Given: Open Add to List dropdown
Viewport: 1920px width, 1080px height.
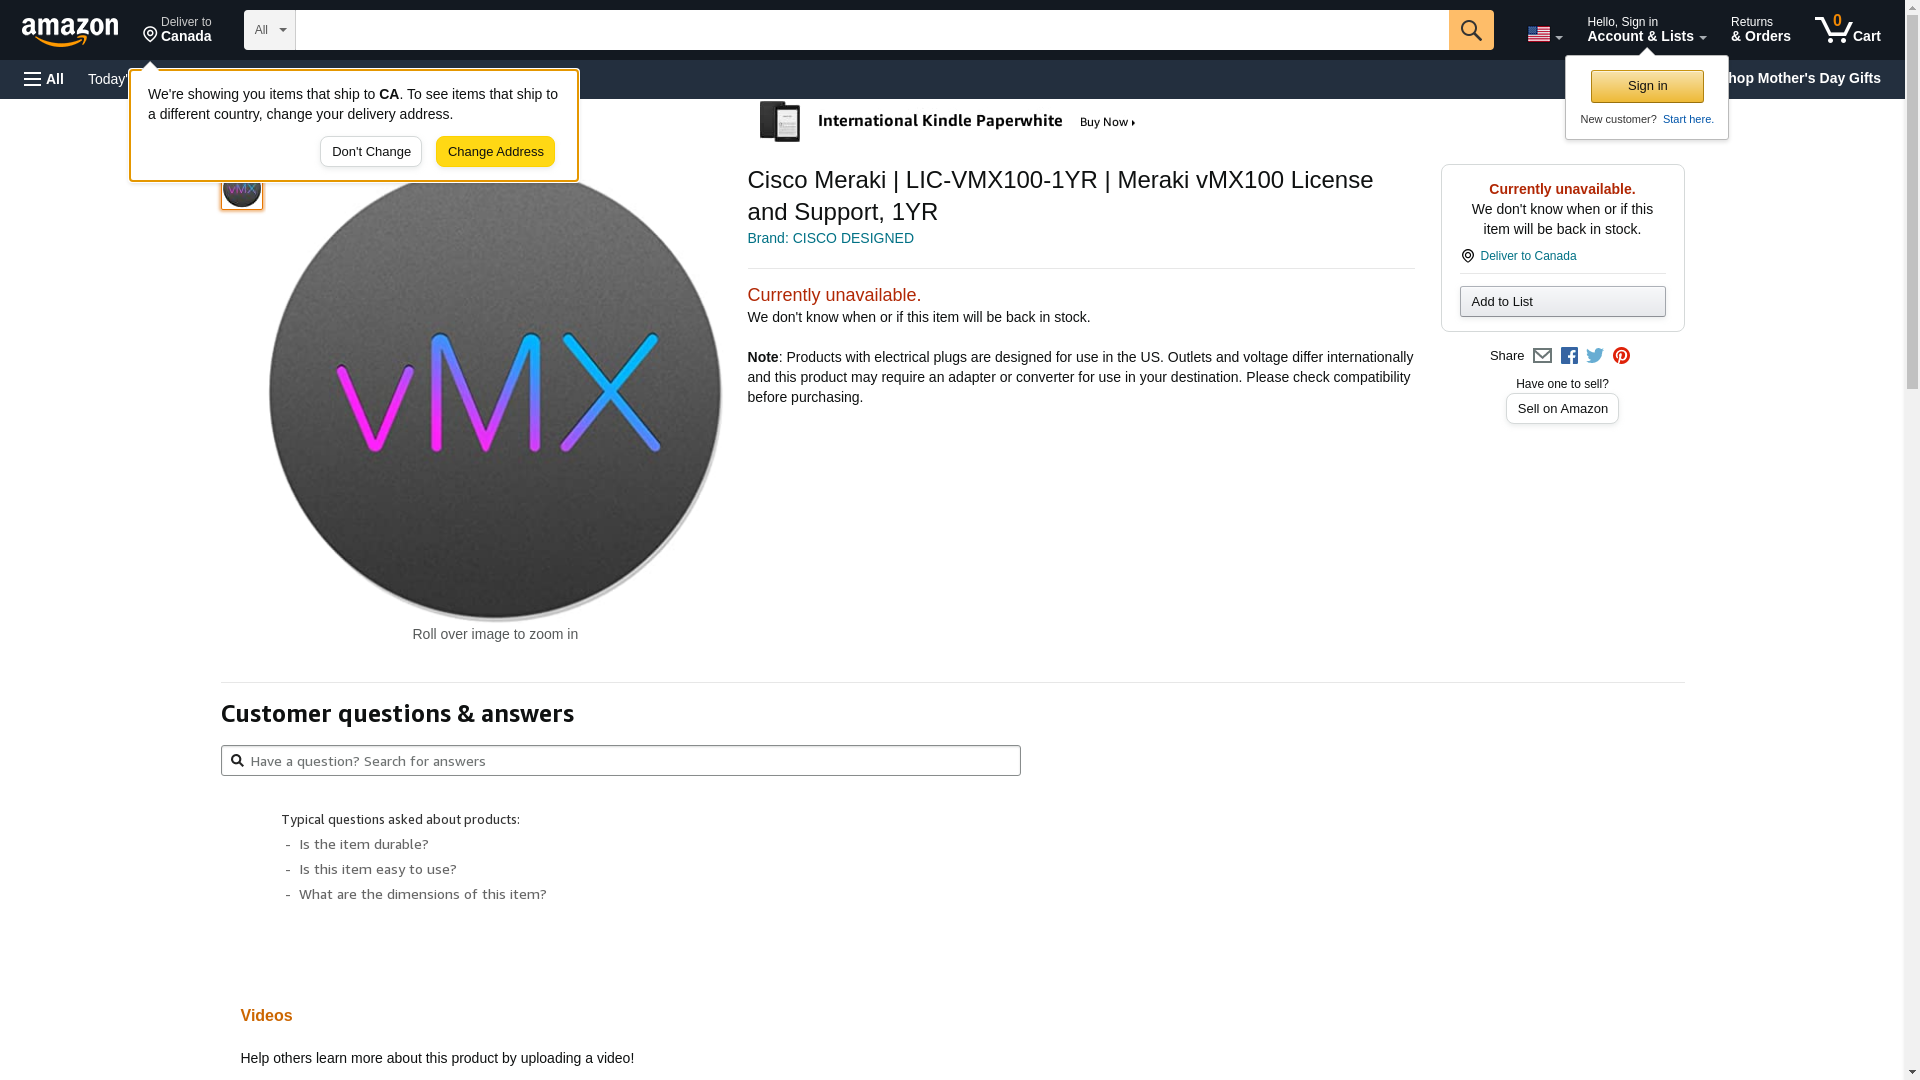Looking at the screenshot, I should [1562, 302].
